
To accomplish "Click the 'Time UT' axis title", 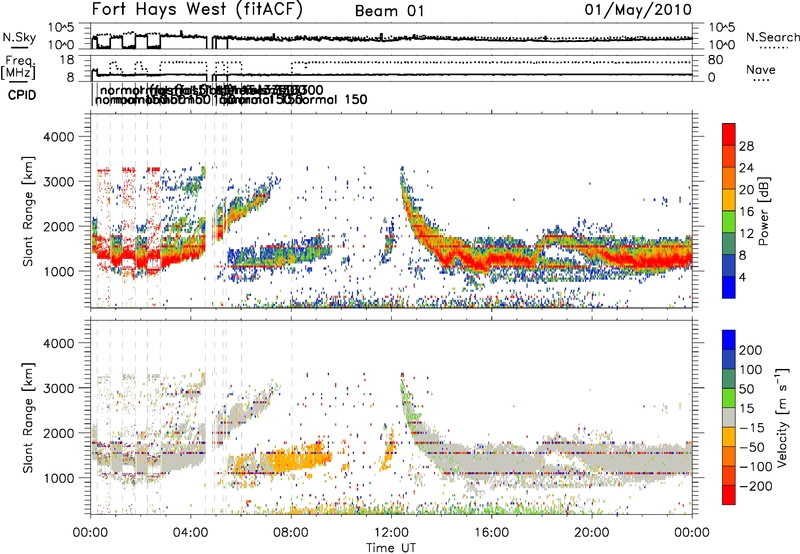I will (391, 547).
